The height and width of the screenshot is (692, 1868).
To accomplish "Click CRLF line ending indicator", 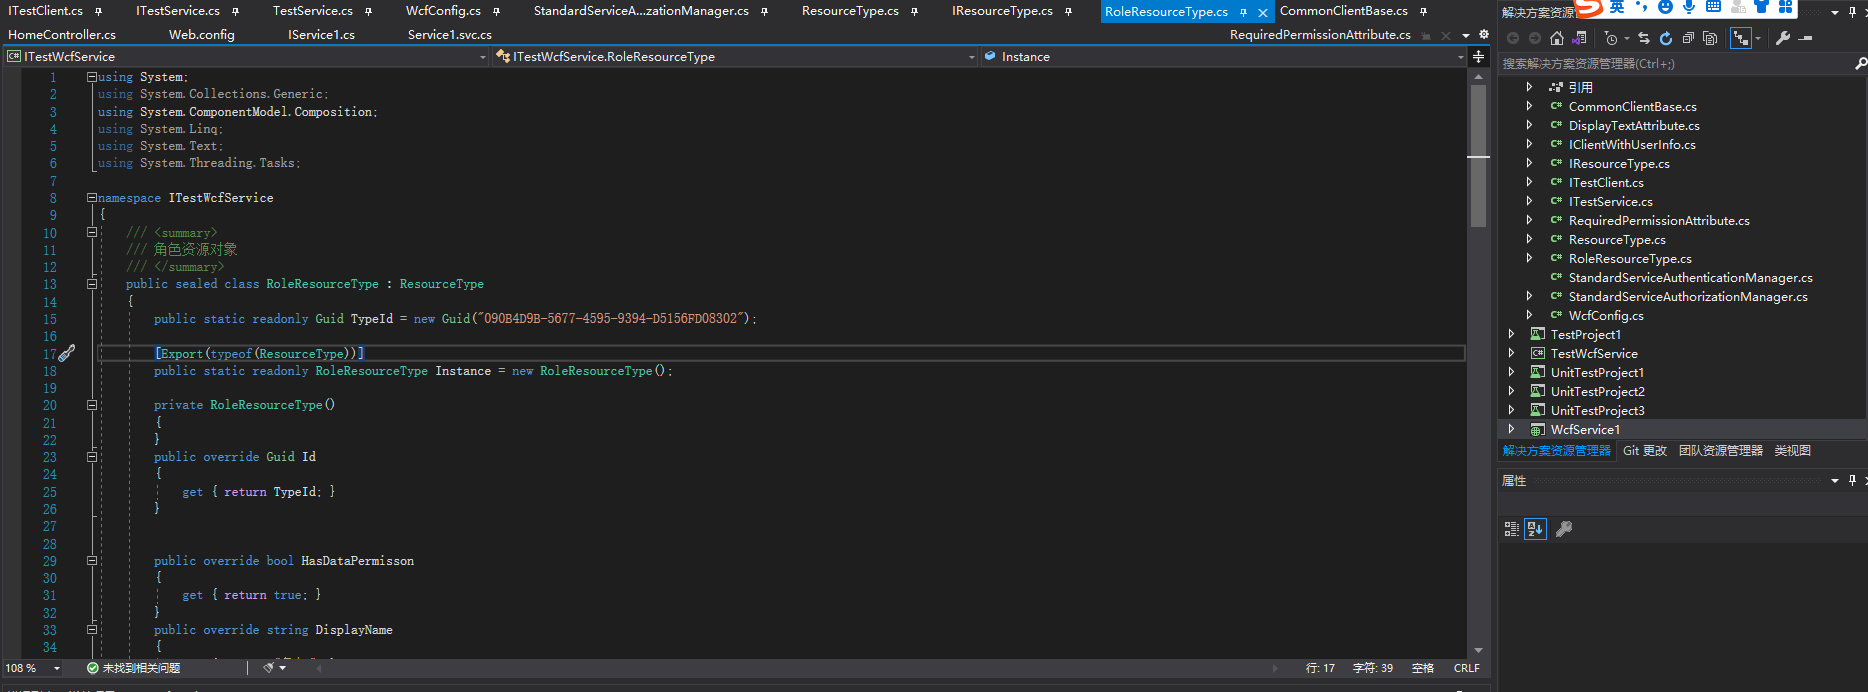I will (x=1467, y=668).
